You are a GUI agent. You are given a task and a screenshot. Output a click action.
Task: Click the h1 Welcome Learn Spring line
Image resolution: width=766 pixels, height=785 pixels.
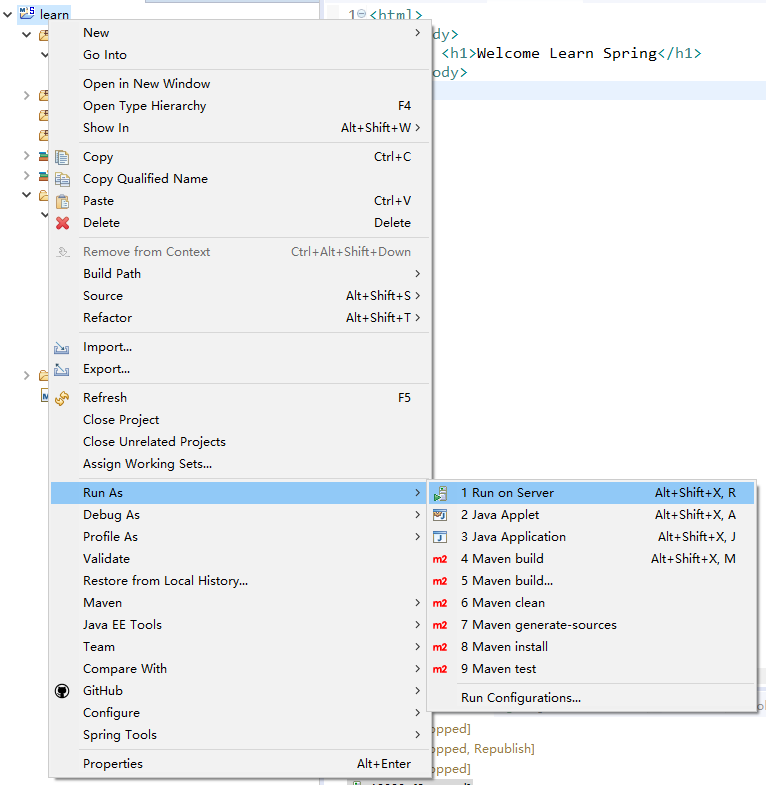click(570, 53)
